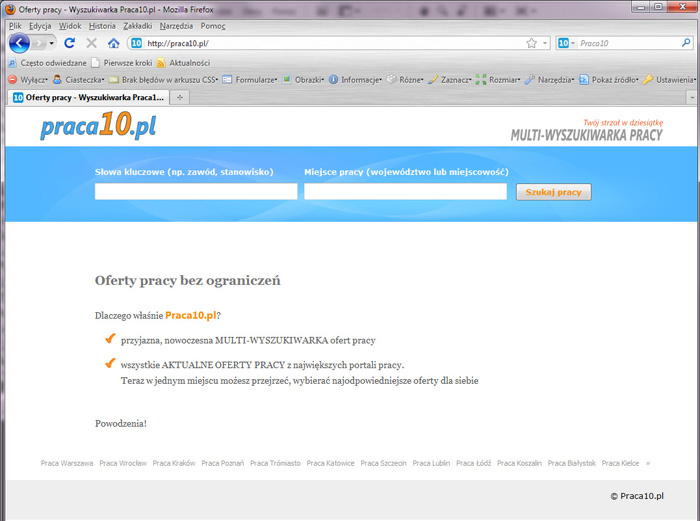Open the Praca Białystok link

point(572,463)
